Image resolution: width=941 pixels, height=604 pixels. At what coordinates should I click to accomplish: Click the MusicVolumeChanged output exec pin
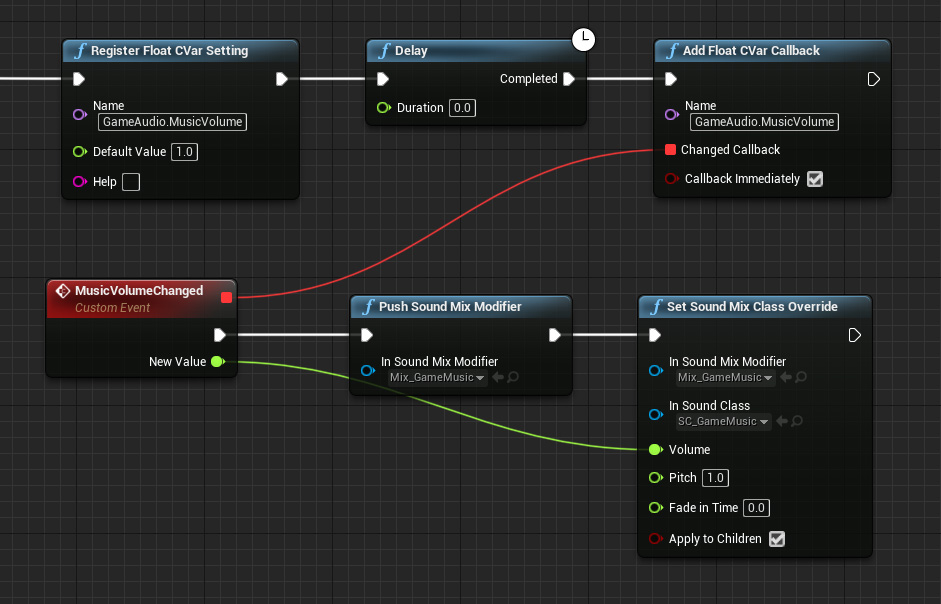pyautogui.click(x=220, y=335)
